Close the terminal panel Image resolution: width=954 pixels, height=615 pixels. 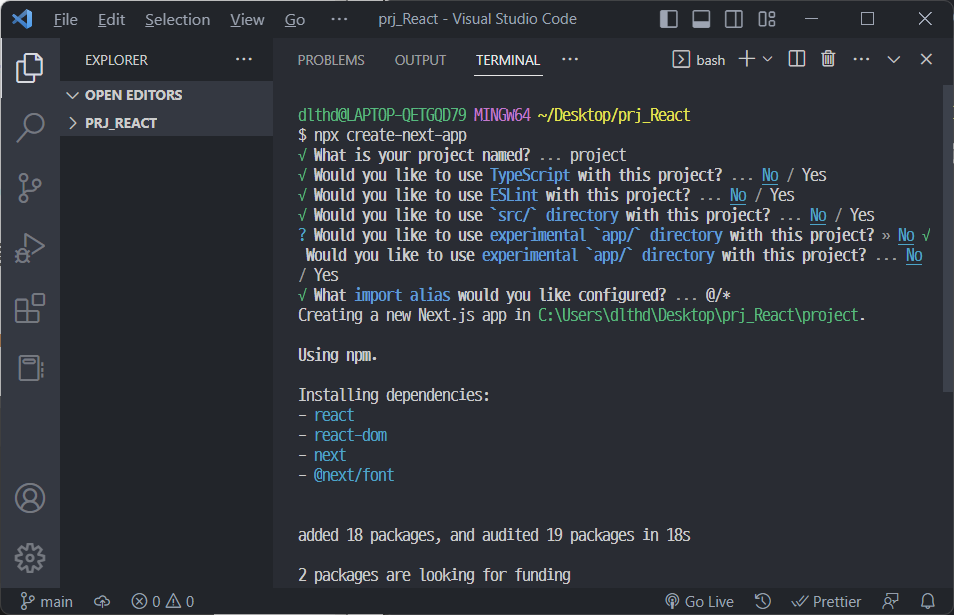926,59
